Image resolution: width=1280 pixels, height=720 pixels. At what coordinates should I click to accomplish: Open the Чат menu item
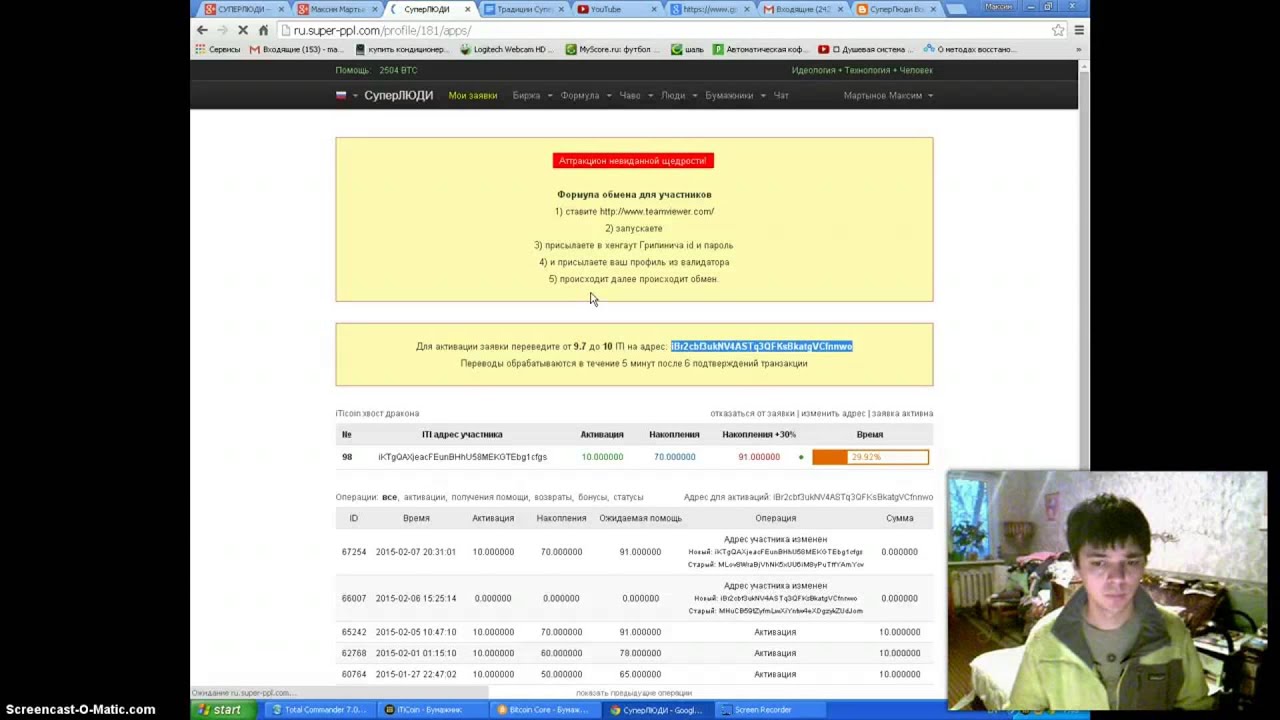click(x=781, y=96)
